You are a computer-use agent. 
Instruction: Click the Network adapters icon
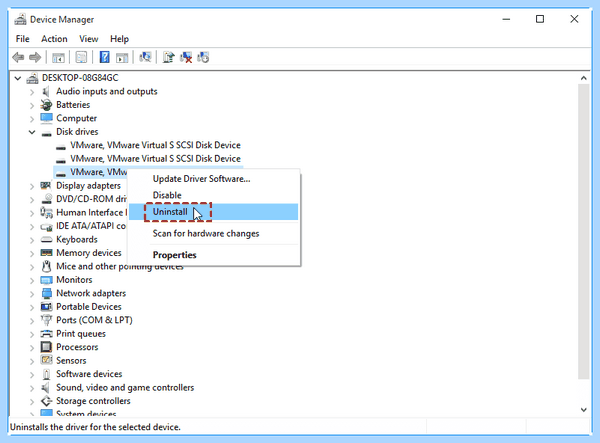(47, 293)
